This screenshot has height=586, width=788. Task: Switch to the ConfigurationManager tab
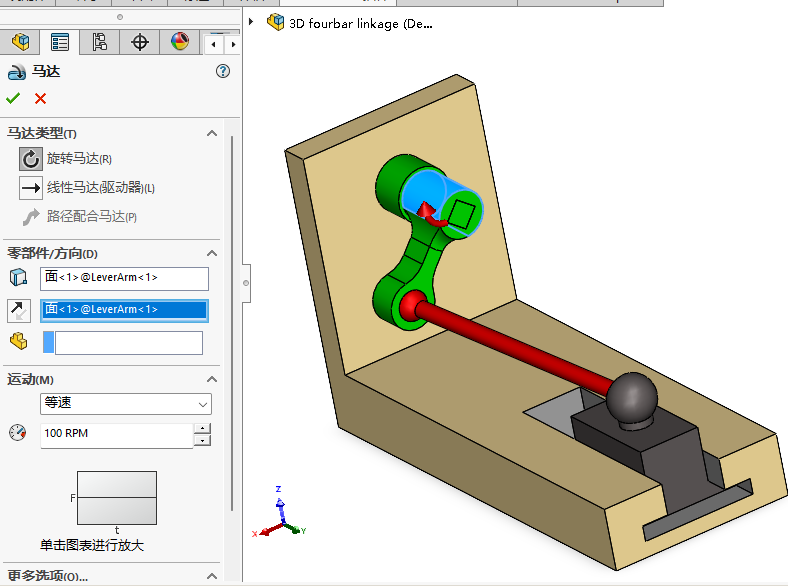pyautogui.click(x=99, y=42)
